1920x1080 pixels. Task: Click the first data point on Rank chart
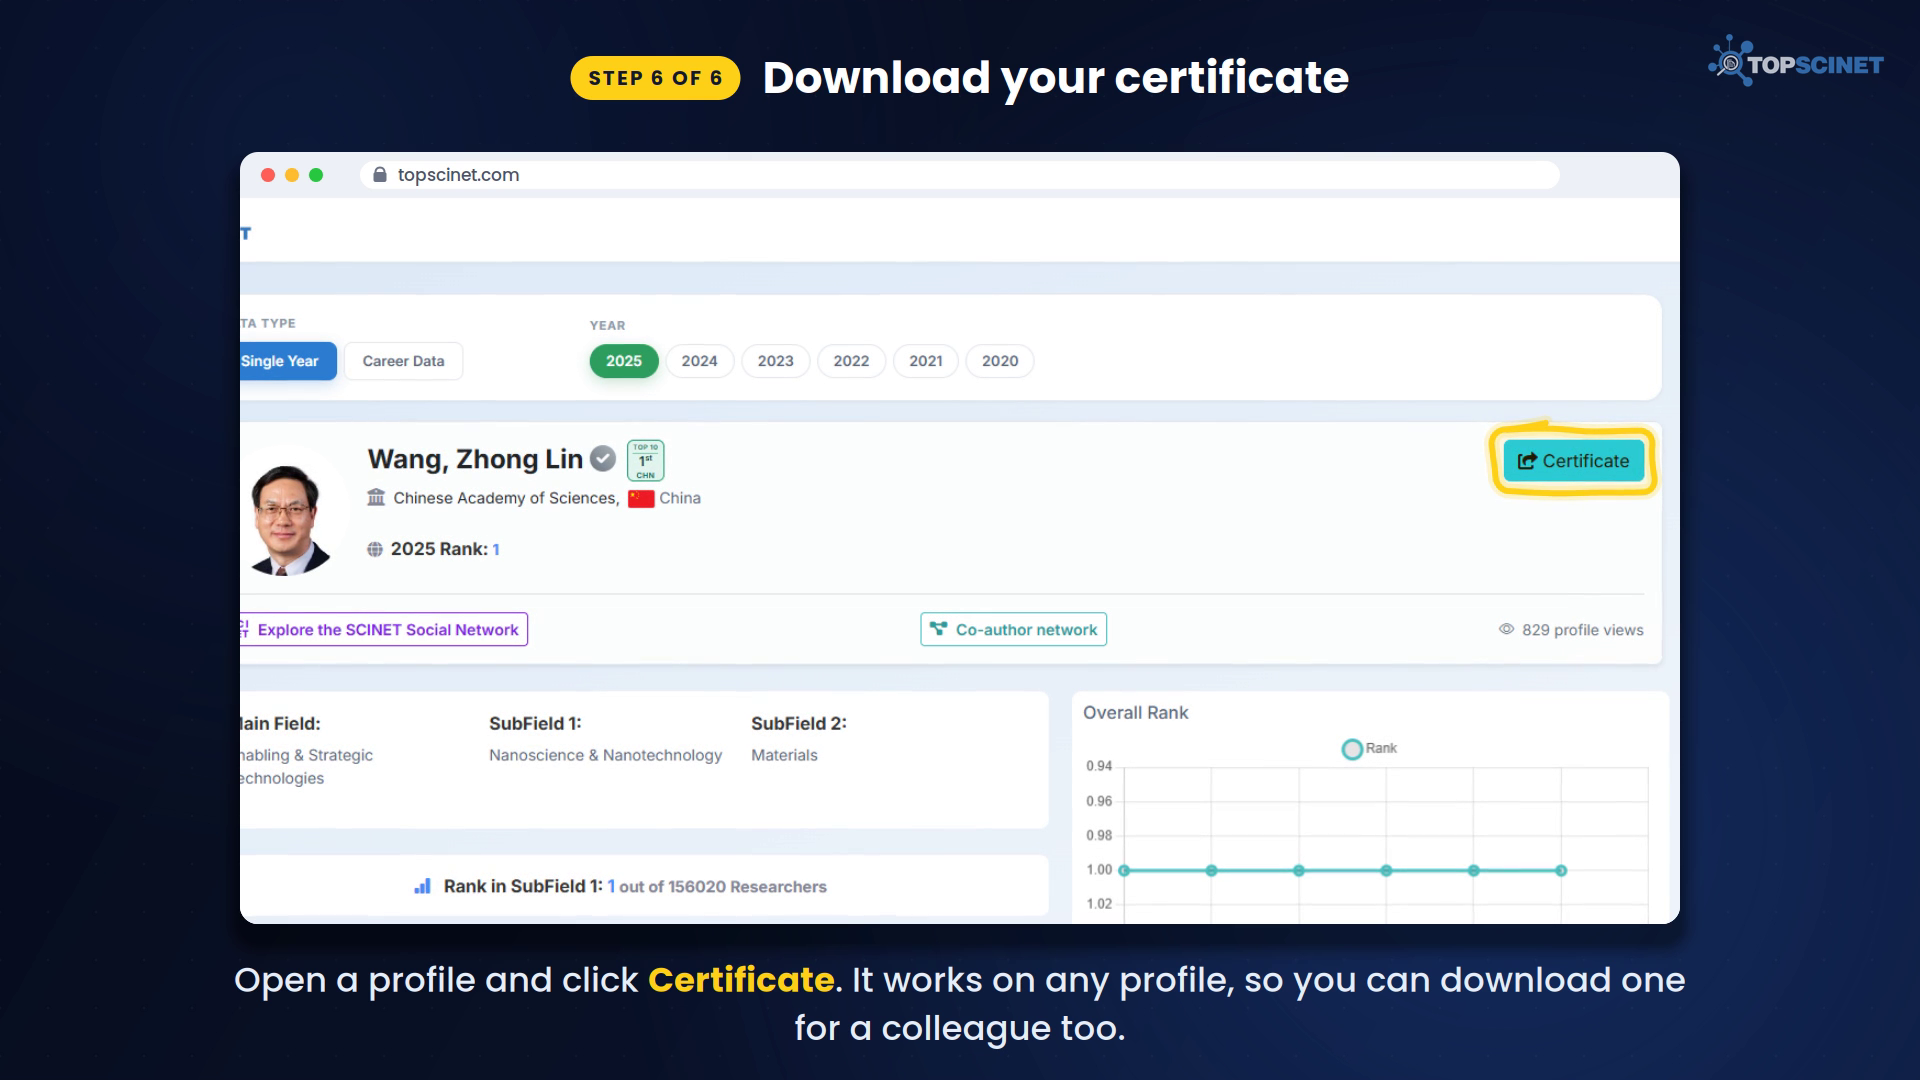(1124, 870)
